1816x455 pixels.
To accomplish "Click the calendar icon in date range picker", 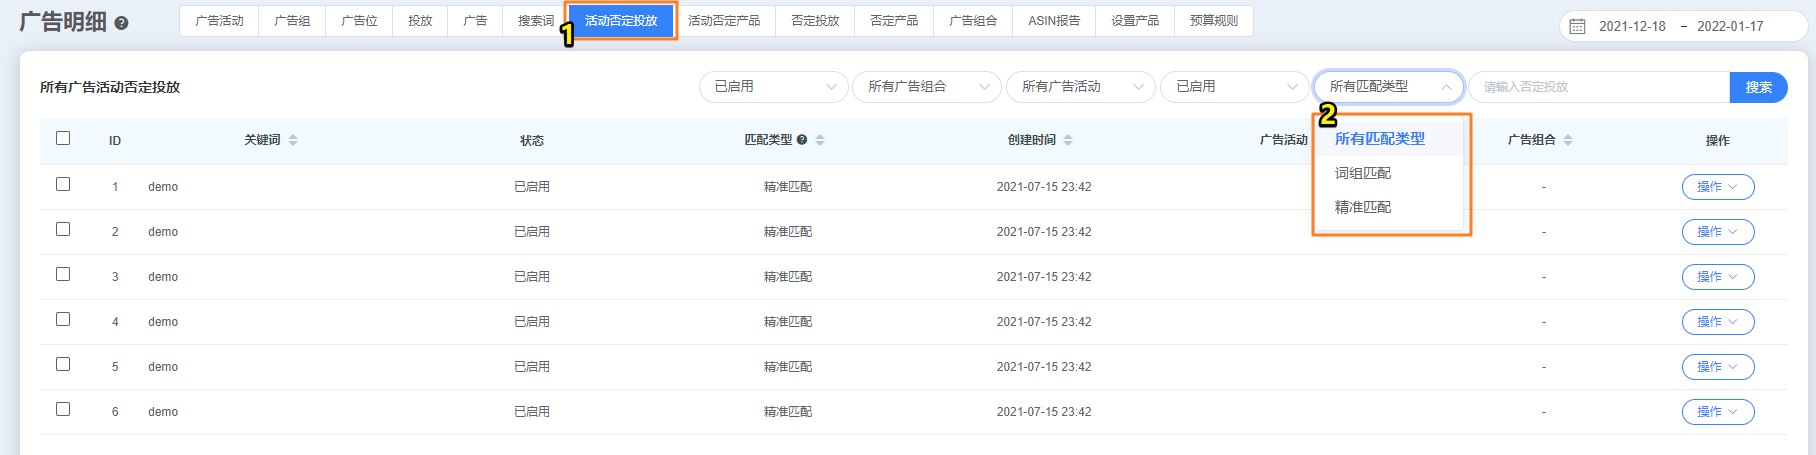I will (1577, 26).
